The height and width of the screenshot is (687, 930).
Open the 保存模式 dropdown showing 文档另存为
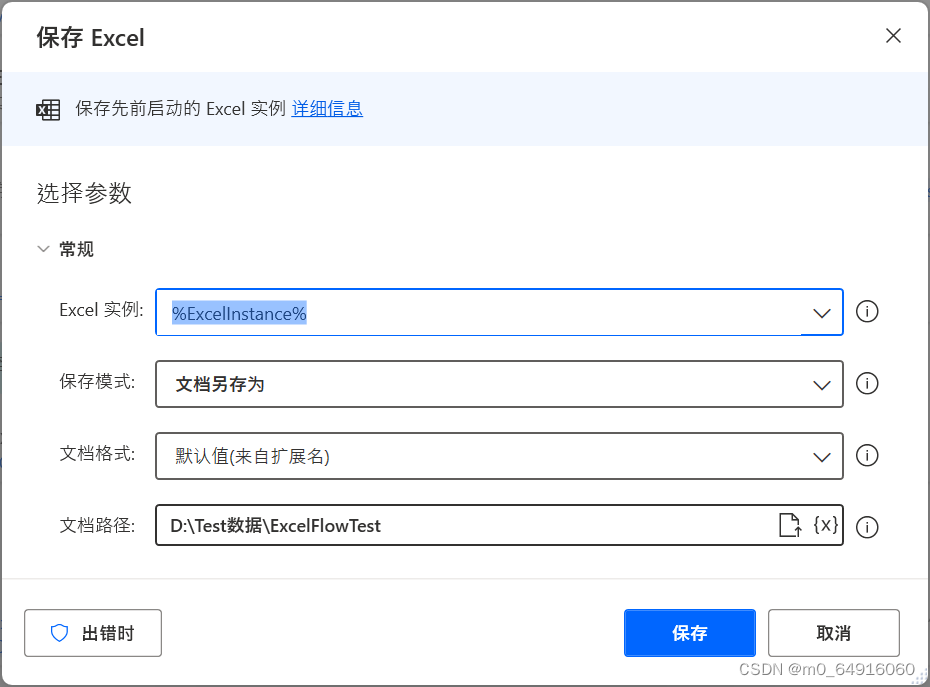coord(821,384)
